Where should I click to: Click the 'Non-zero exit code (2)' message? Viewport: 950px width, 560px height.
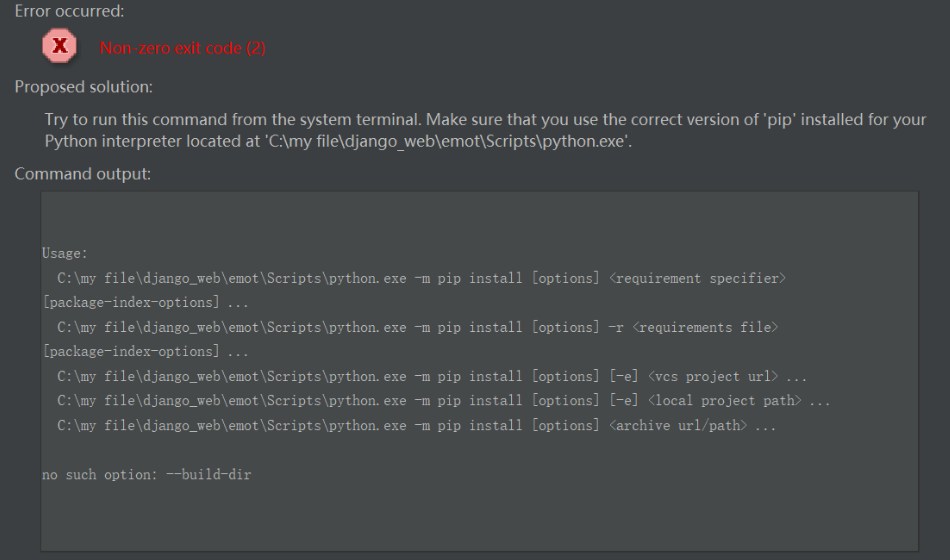183,48
